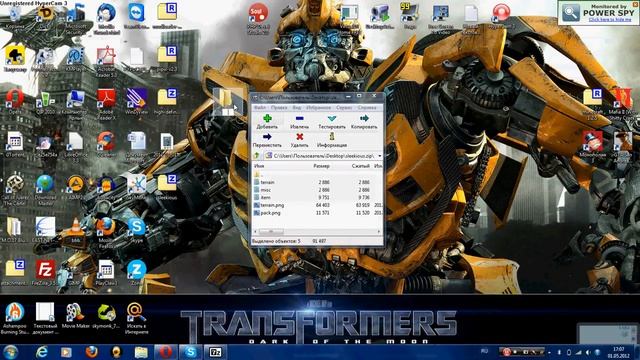Image resolution: width=640 pixels, height=360 pixels.
Task: Click the Recycle Bin 'Корзина' icon
Action: pyautogui.click(x=15, y=17)
